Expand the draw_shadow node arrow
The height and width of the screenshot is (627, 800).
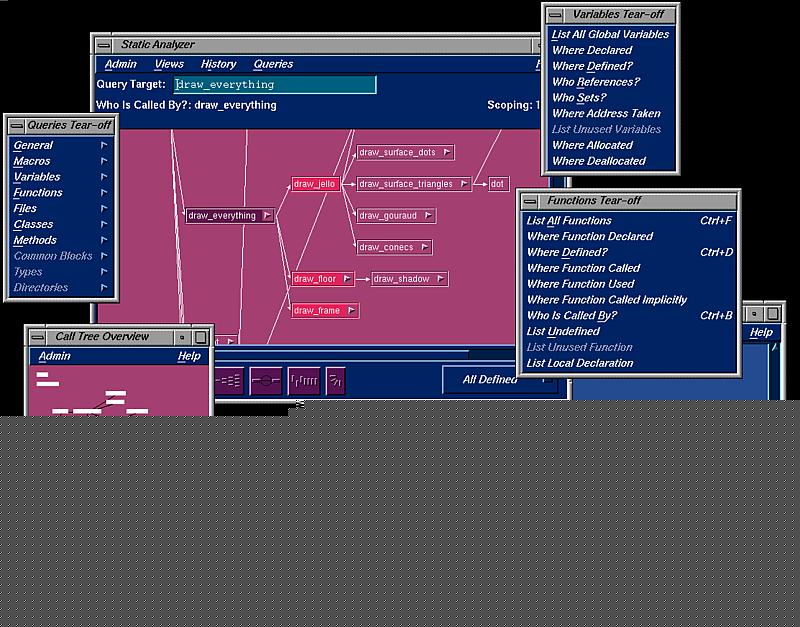tap(441, 279)
